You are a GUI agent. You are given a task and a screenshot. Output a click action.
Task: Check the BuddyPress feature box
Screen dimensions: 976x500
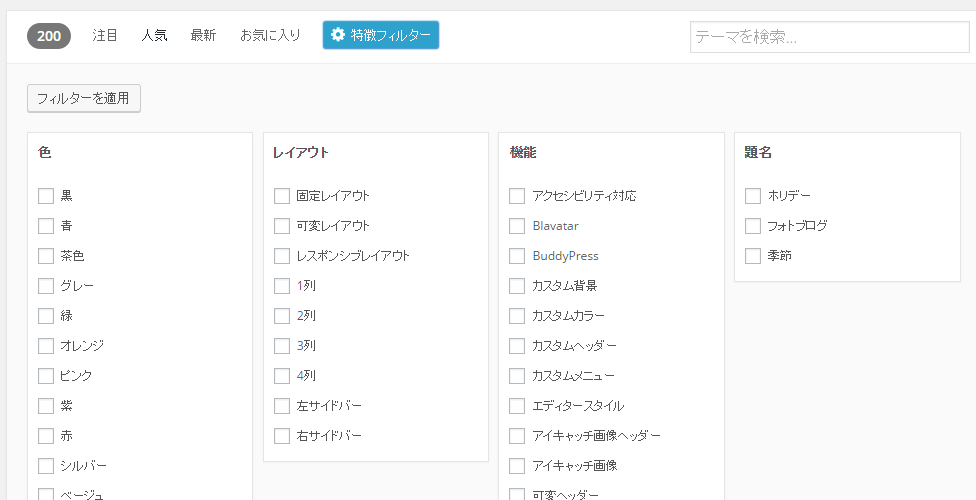tap(517, 256)
